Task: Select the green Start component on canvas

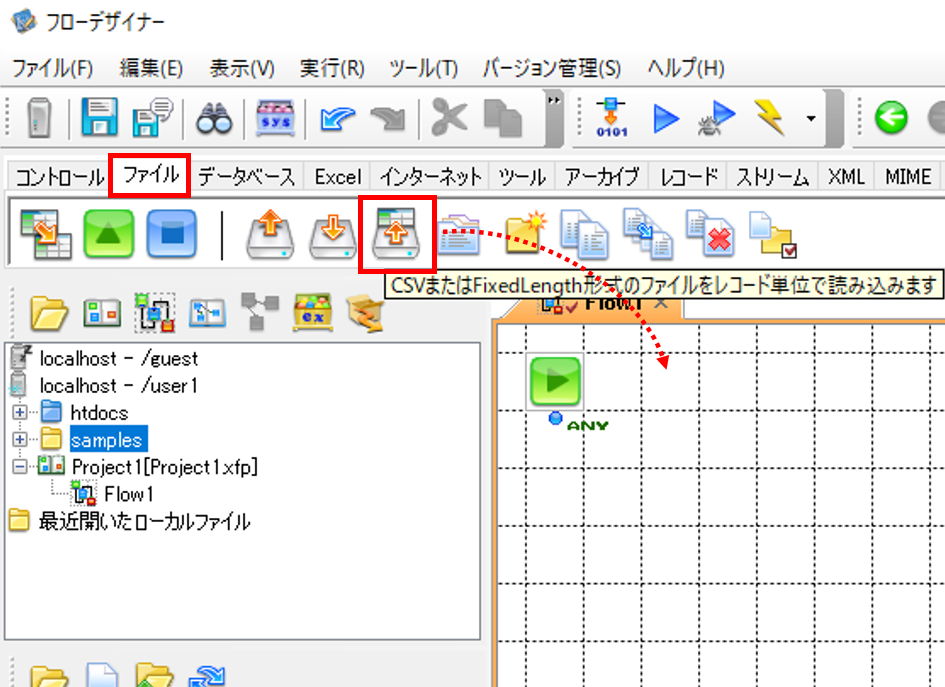Action: (x=555, y=381)
